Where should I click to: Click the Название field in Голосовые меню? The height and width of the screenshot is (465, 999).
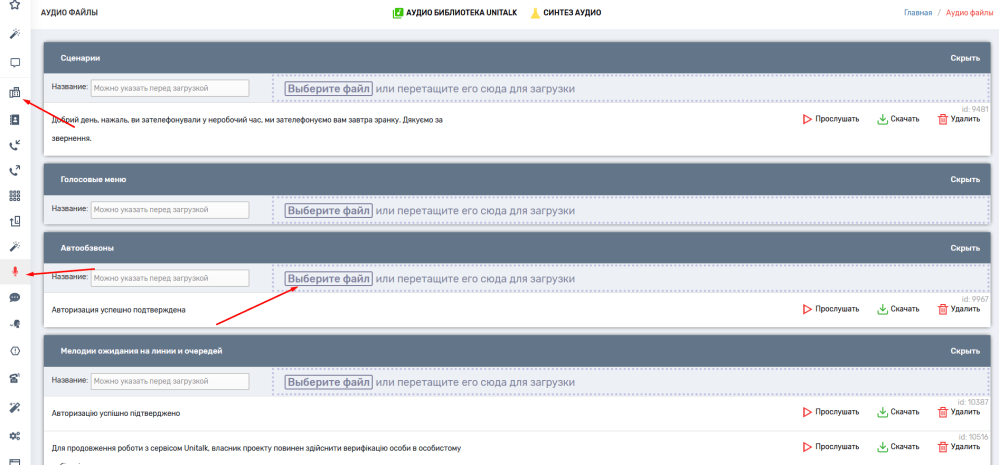170,210
